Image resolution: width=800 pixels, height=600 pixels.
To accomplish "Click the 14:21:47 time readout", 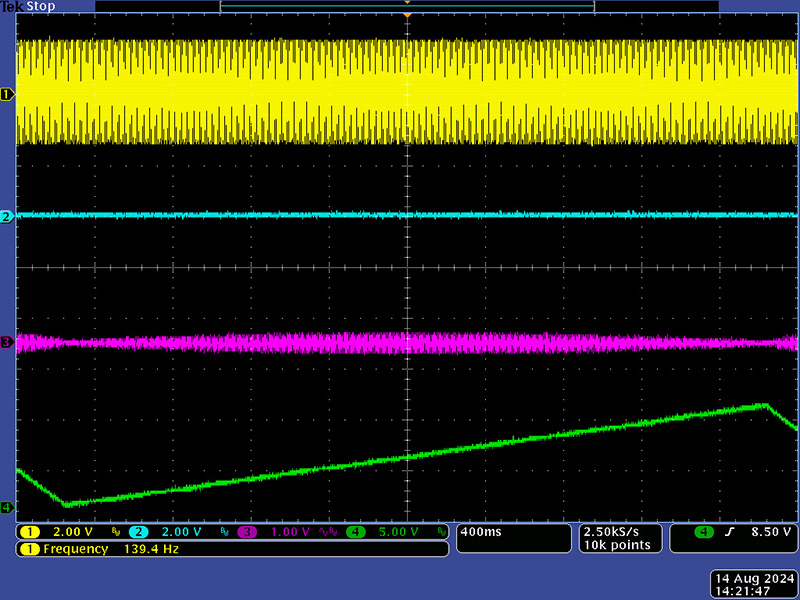I will point(742,592).
